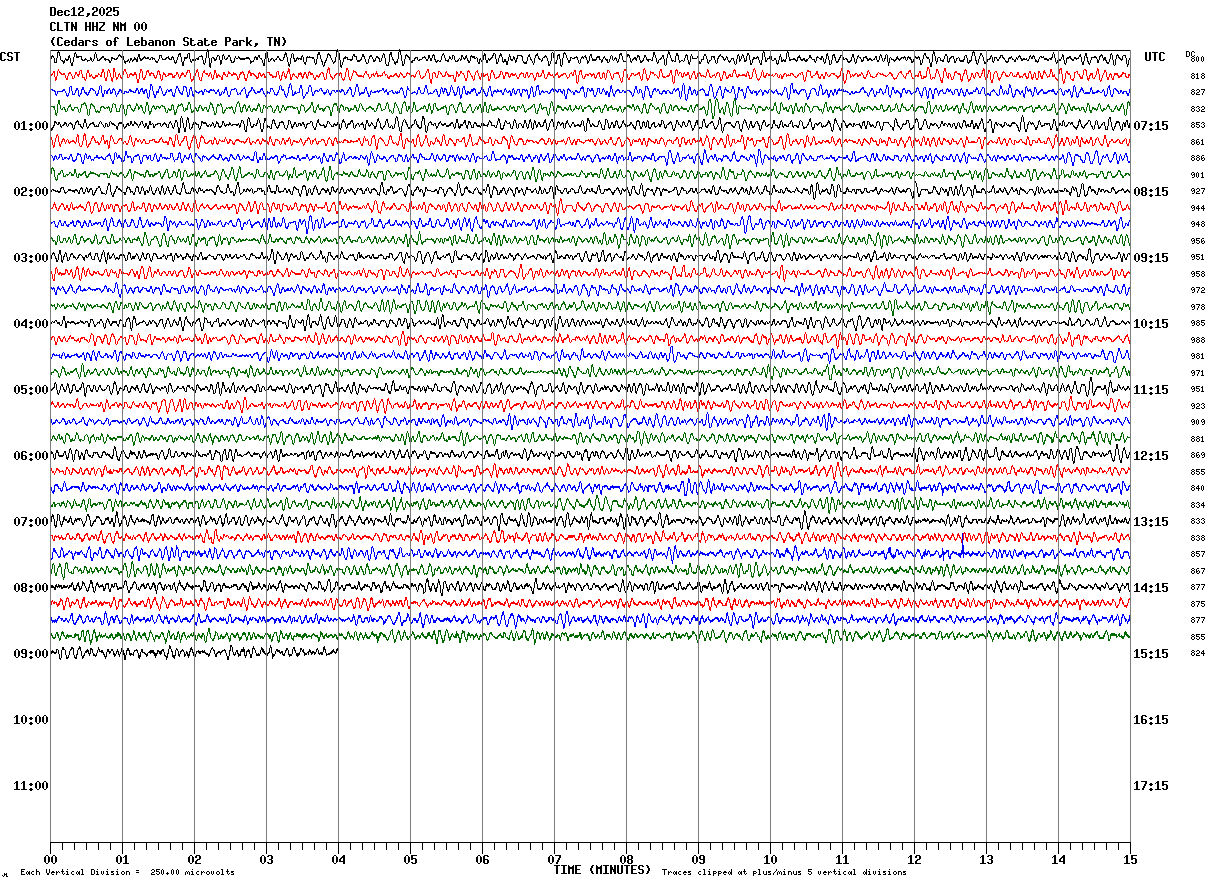Click the DC offset value "886"

pyautogui.click(x=1197, y=159)
